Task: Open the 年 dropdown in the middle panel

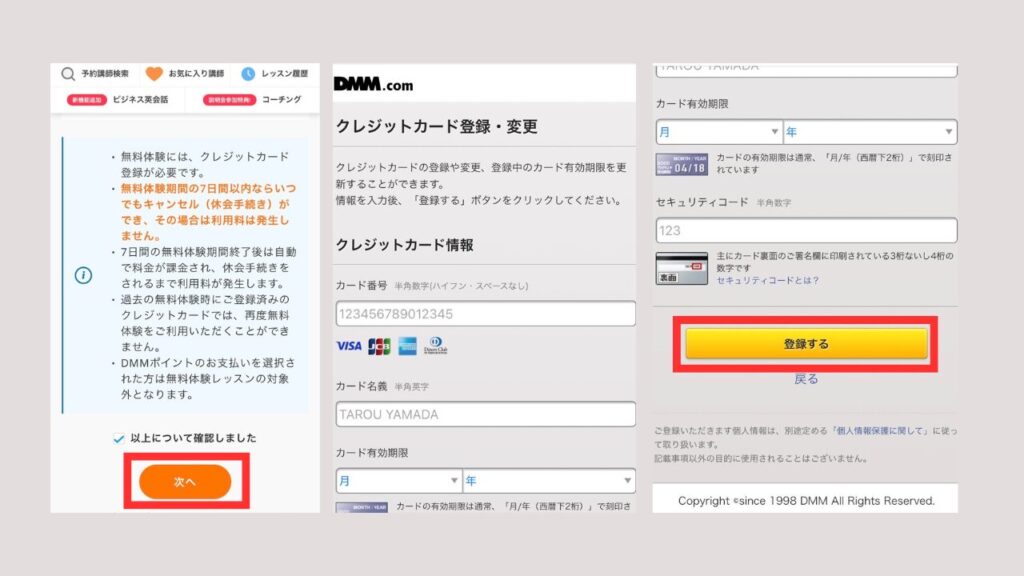Action: 549,481
